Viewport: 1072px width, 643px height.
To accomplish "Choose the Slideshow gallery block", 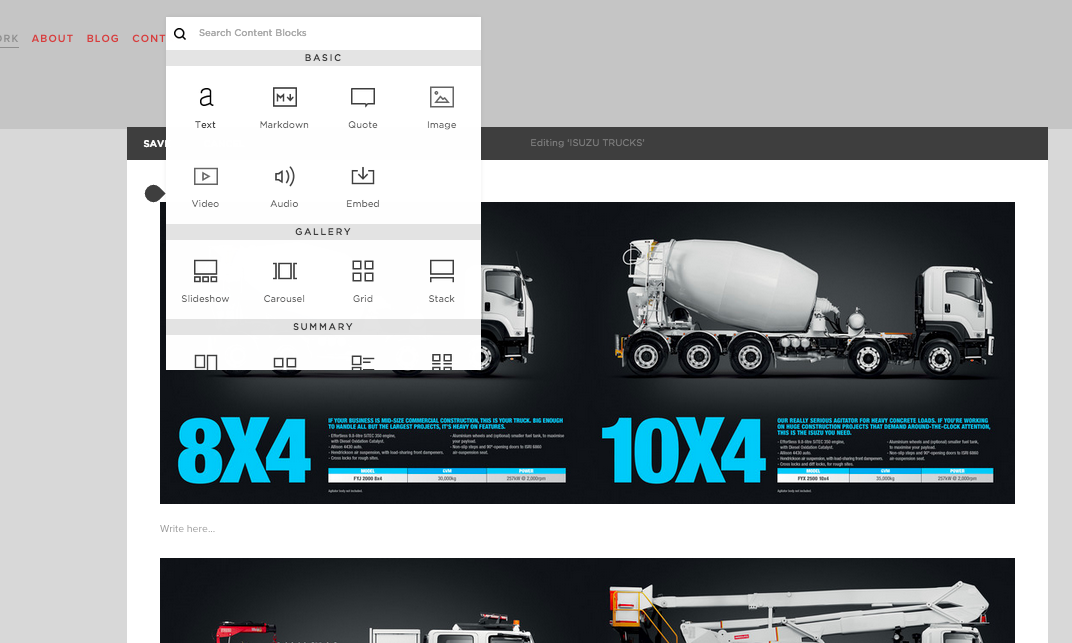I will [205, 281].
